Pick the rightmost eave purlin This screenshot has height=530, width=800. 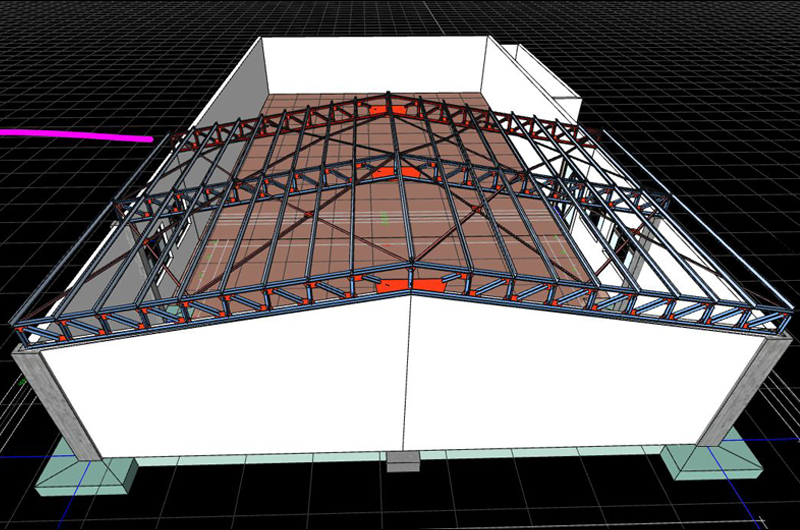pyautogui.click(x=697, y=218)
